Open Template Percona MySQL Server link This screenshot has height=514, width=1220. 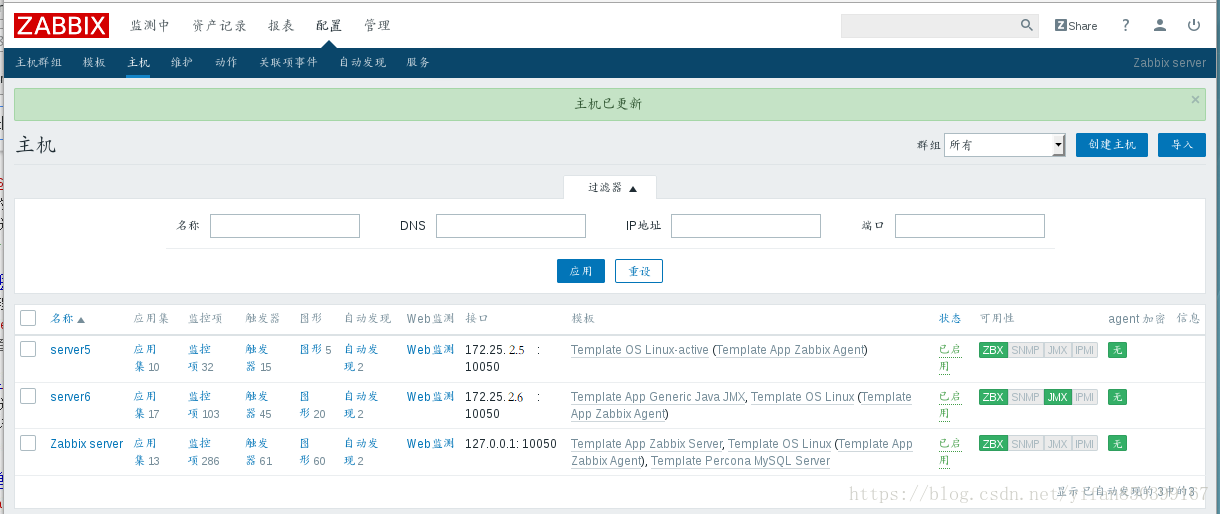click(740, 461)
